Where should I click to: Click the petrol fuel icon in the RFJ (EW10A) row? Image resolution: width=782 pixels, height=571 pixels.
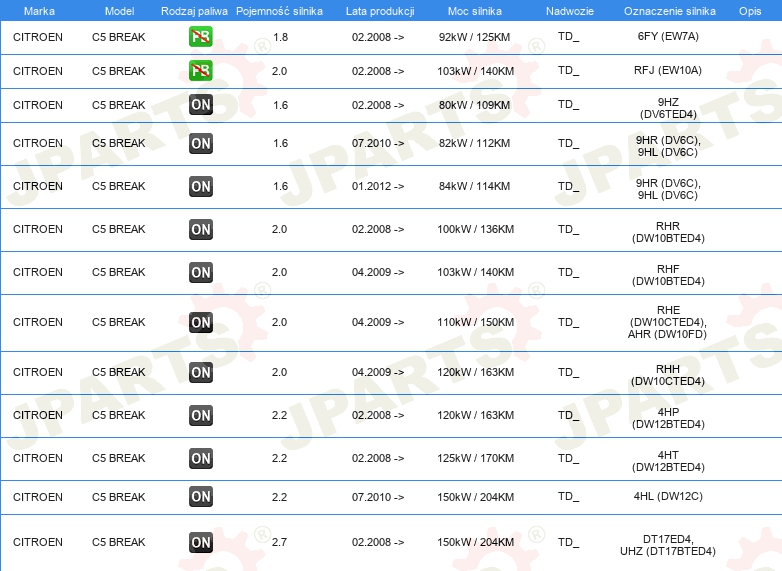pos(200,71)
